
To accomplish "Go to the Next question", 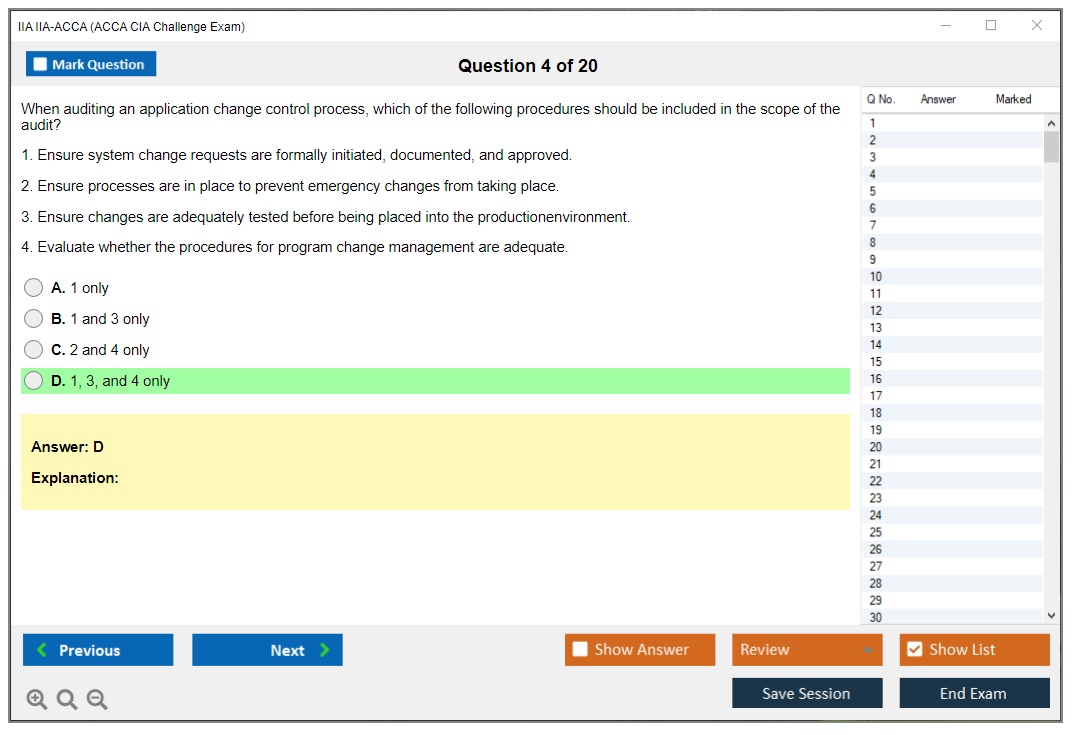I will click(267, 650).
